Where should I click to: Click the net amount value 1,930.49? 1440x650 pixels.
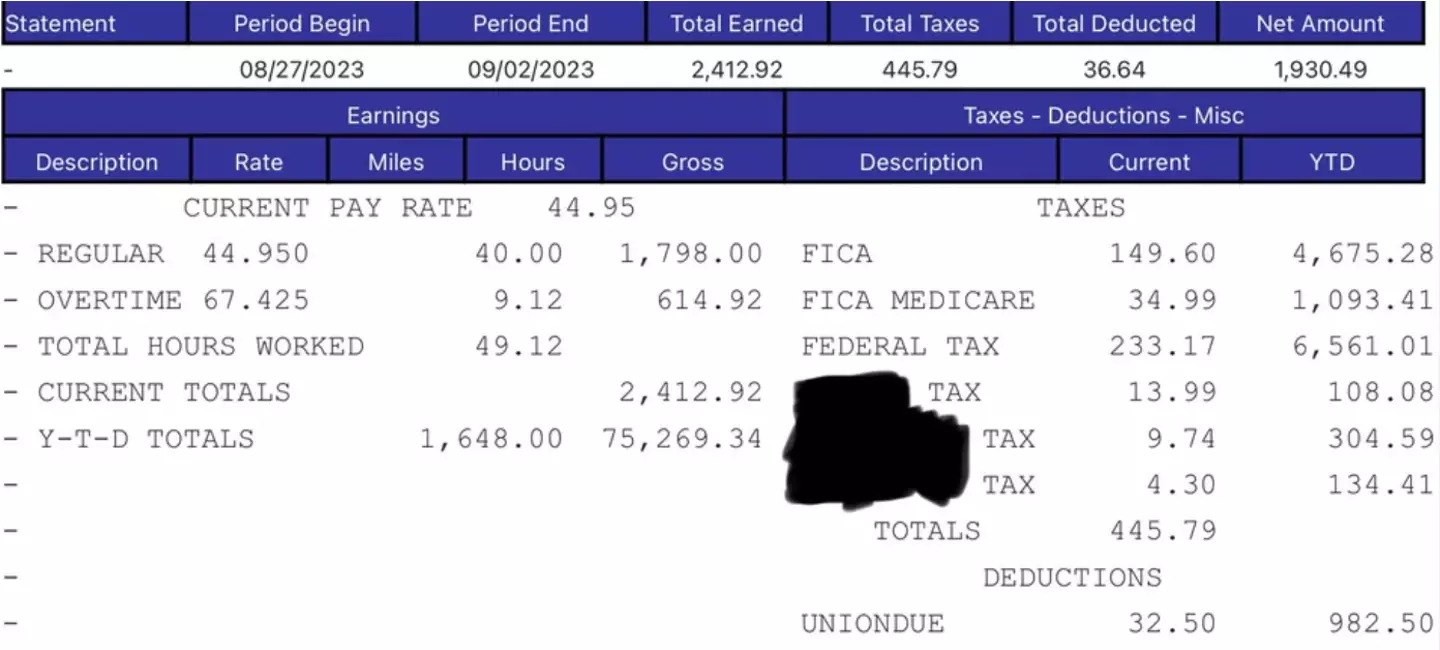coord(1320,70)
